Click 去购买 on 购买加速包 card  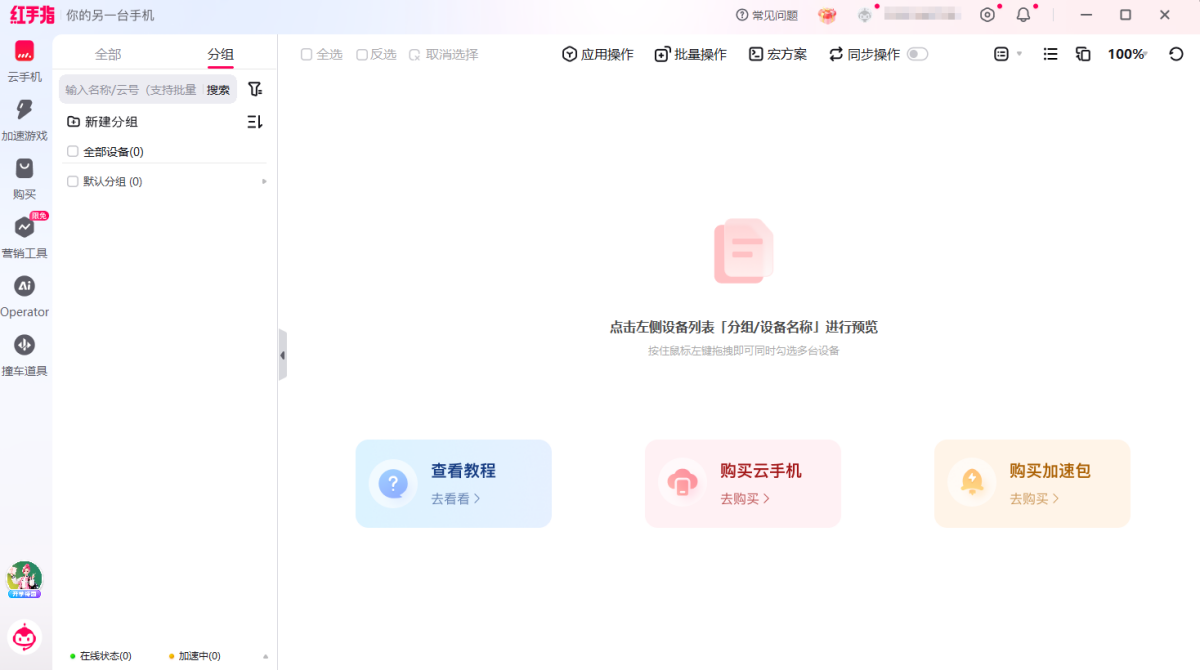point(1035,498)
